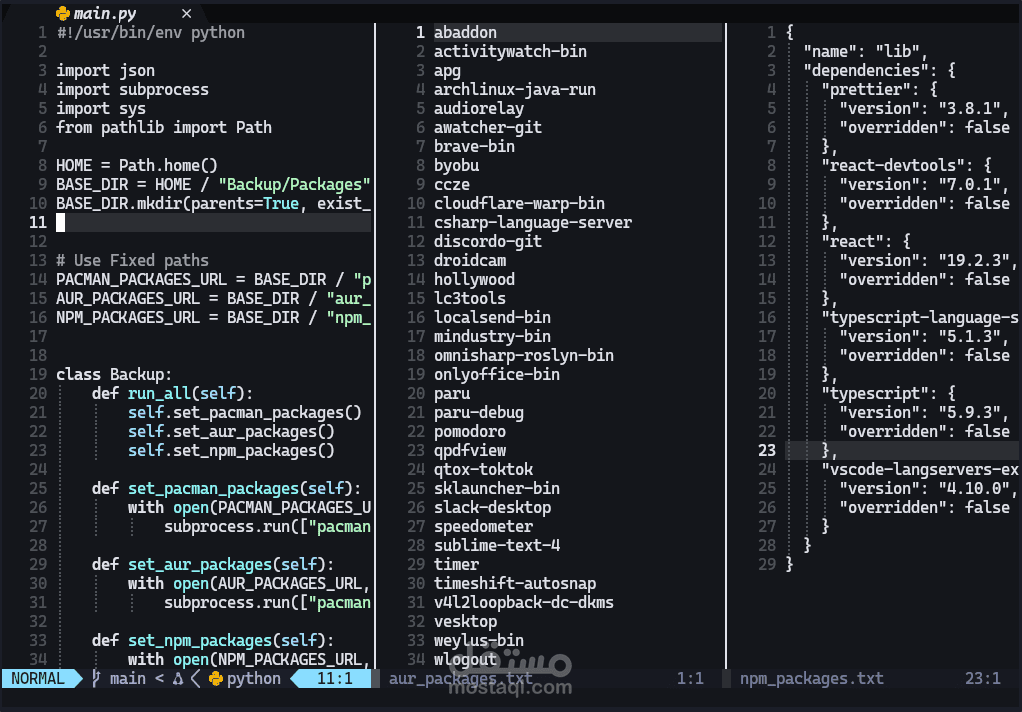
Task: Click the 'csharp-language-server' package row
Action: 533,222
